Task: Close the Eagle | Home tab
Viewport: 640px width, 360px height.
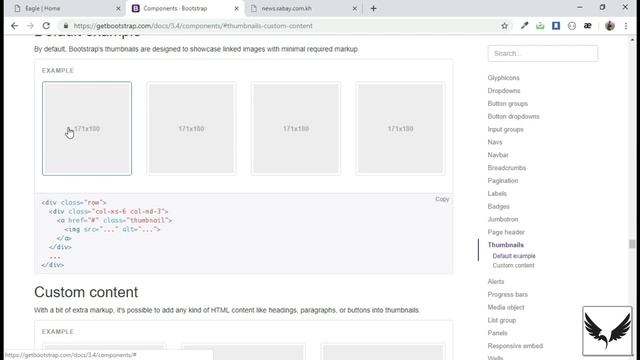Action: click(x=118, y=8)
